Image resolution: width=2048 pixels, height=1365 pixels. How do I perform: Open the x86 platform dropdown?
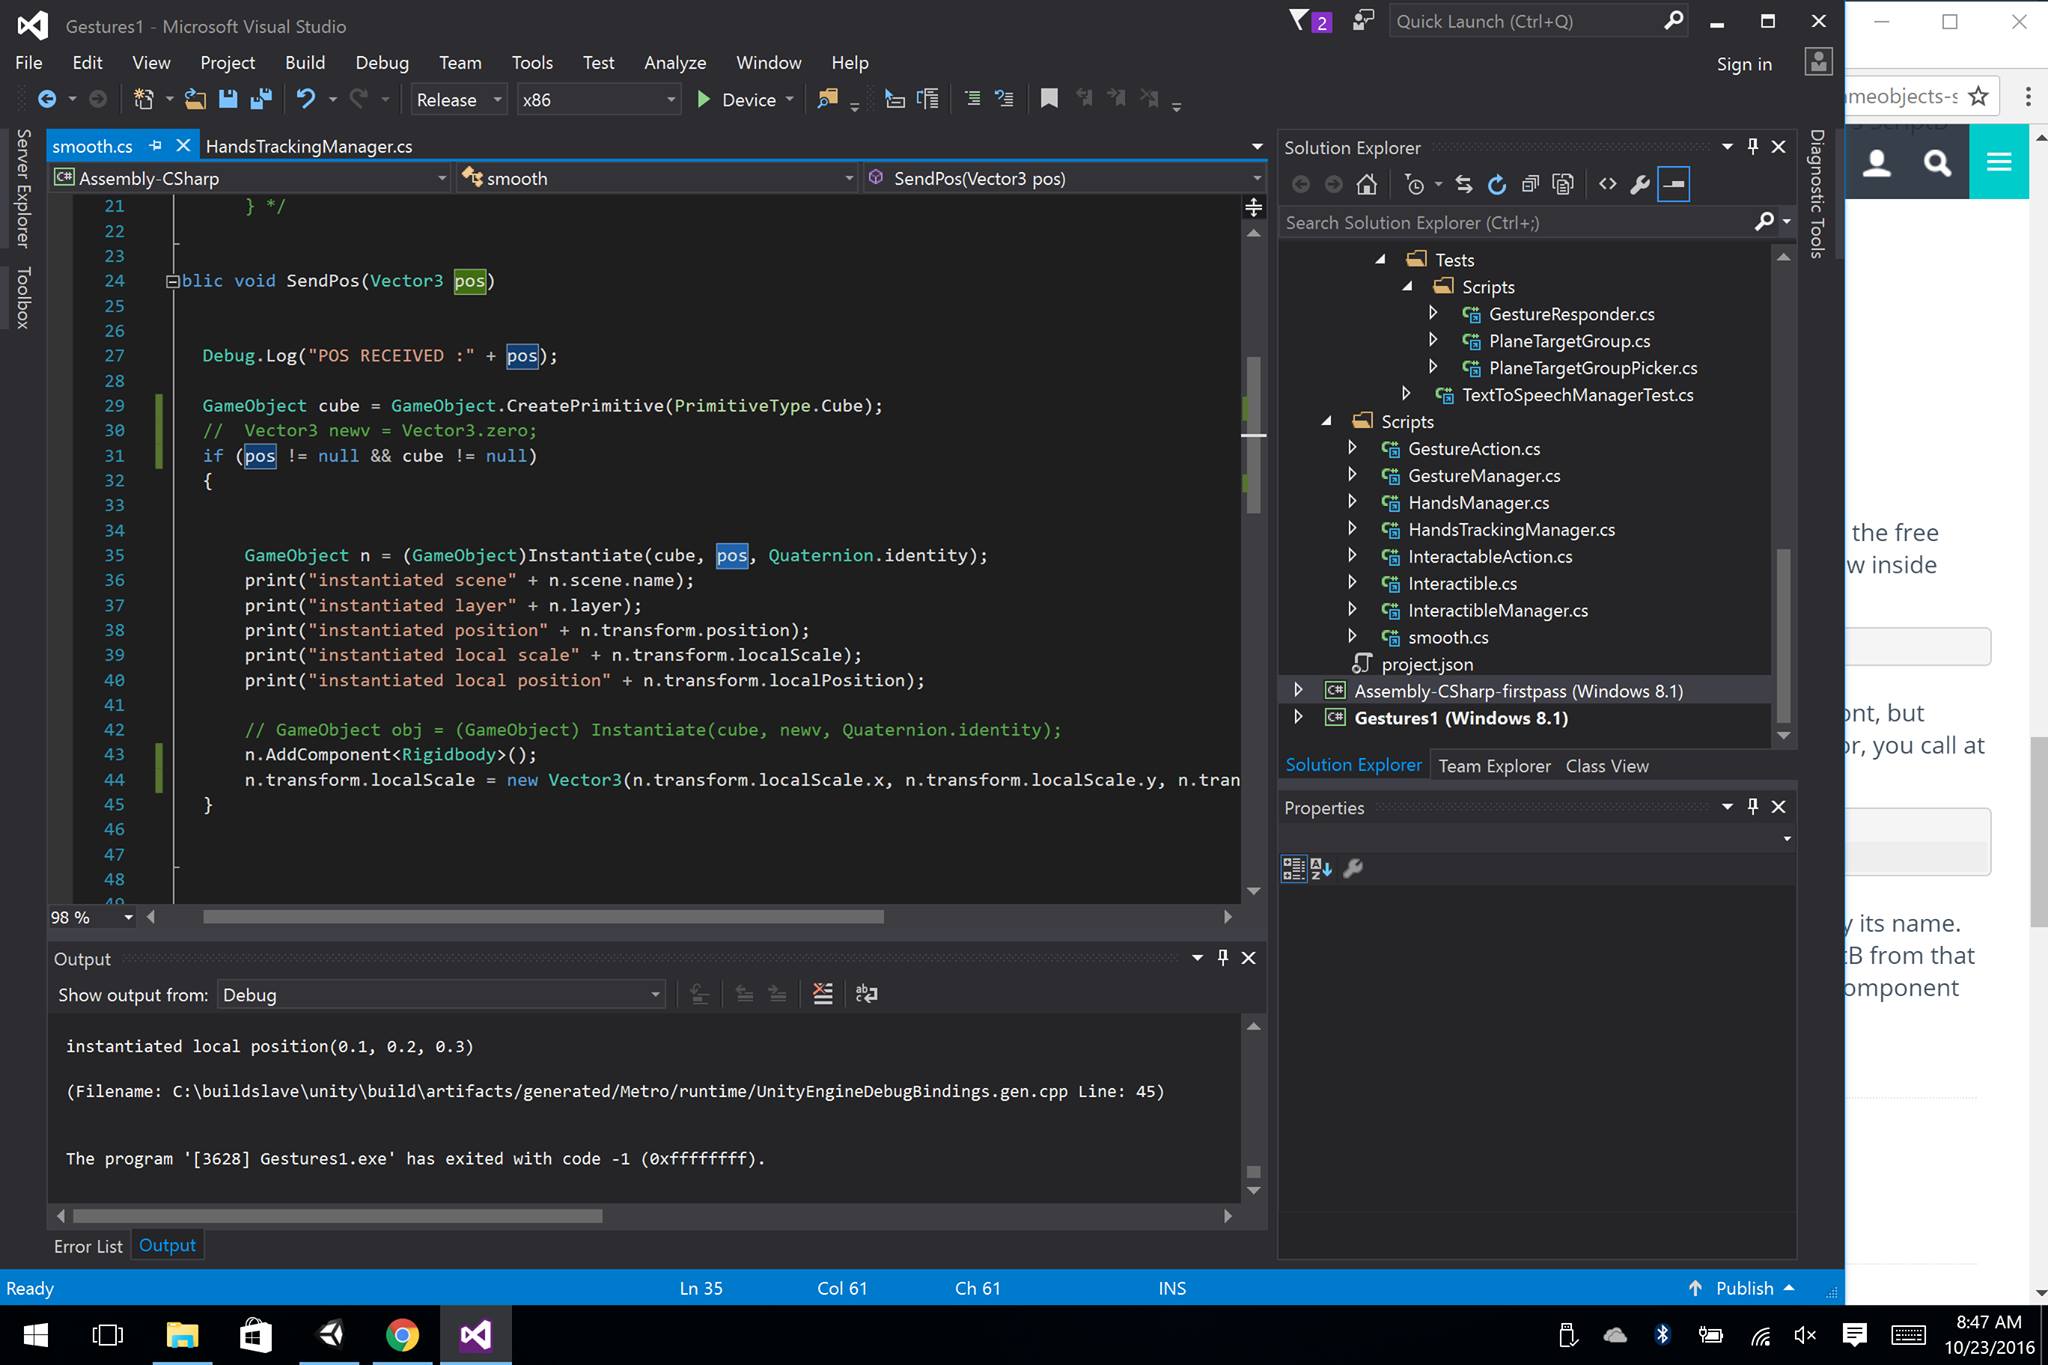(x=598, y=100)
